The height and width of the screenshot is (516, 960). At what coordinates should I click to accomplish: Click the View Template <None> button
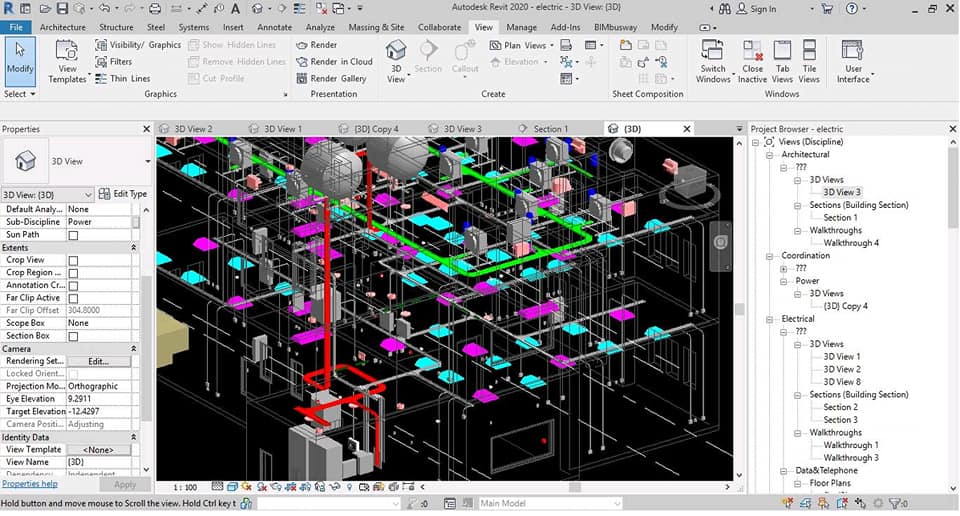coord(99,449)
